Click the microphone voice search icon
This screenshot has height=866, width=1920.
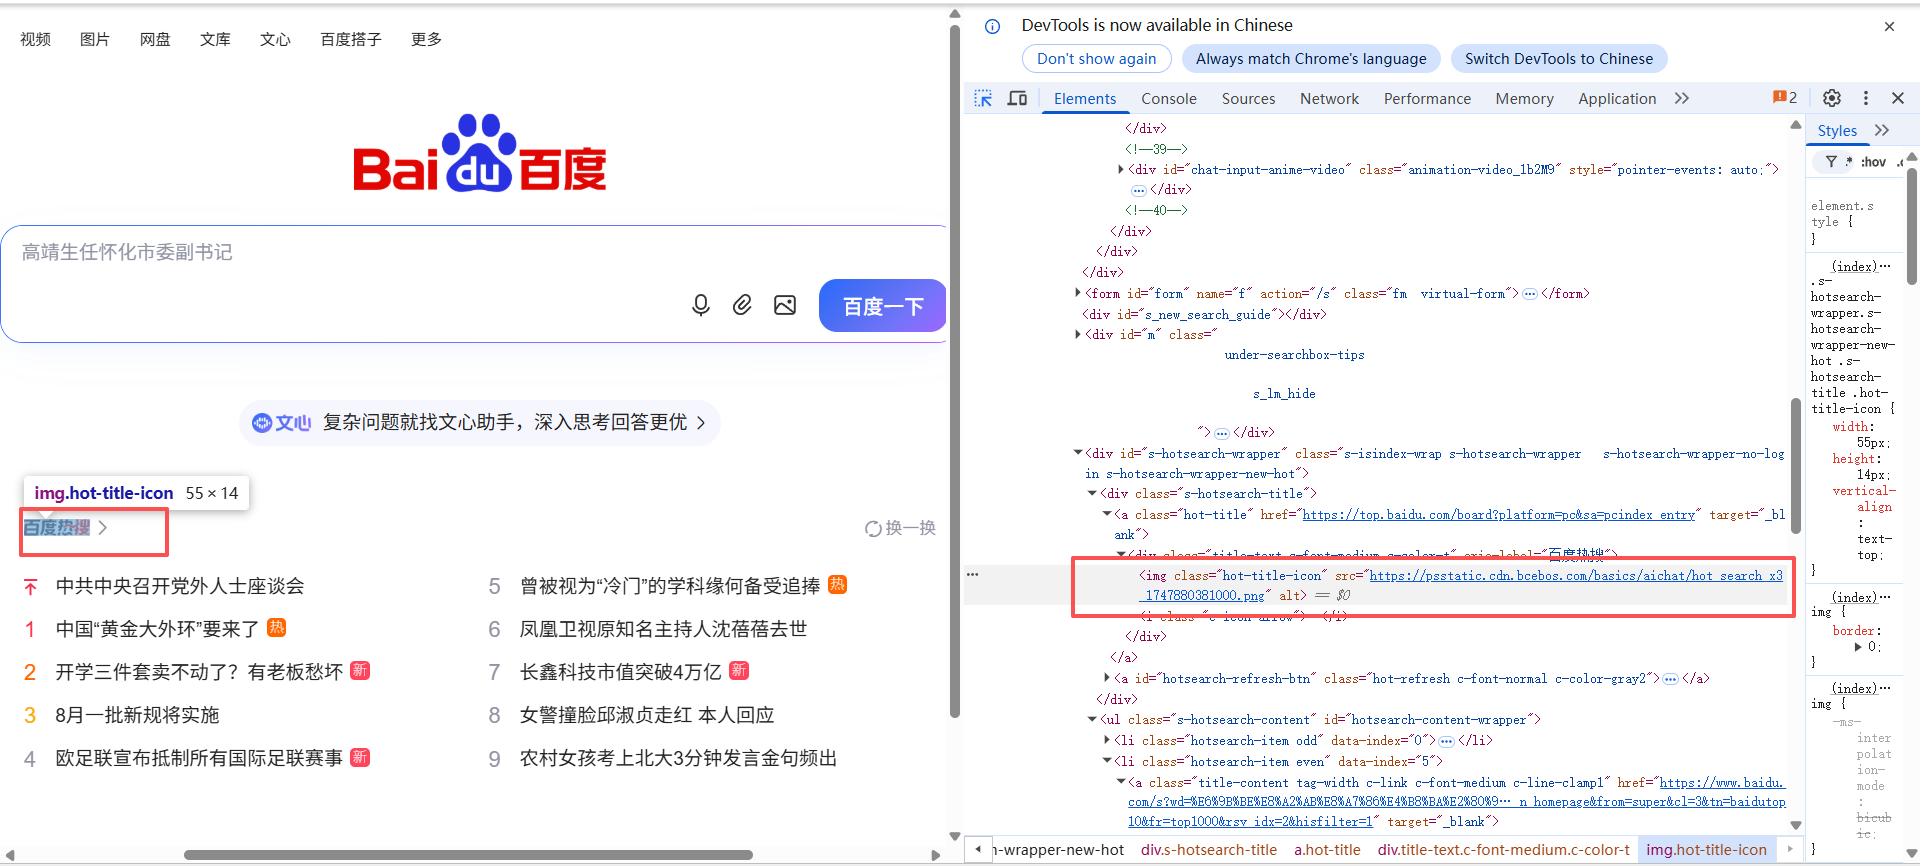click(701, 305)
